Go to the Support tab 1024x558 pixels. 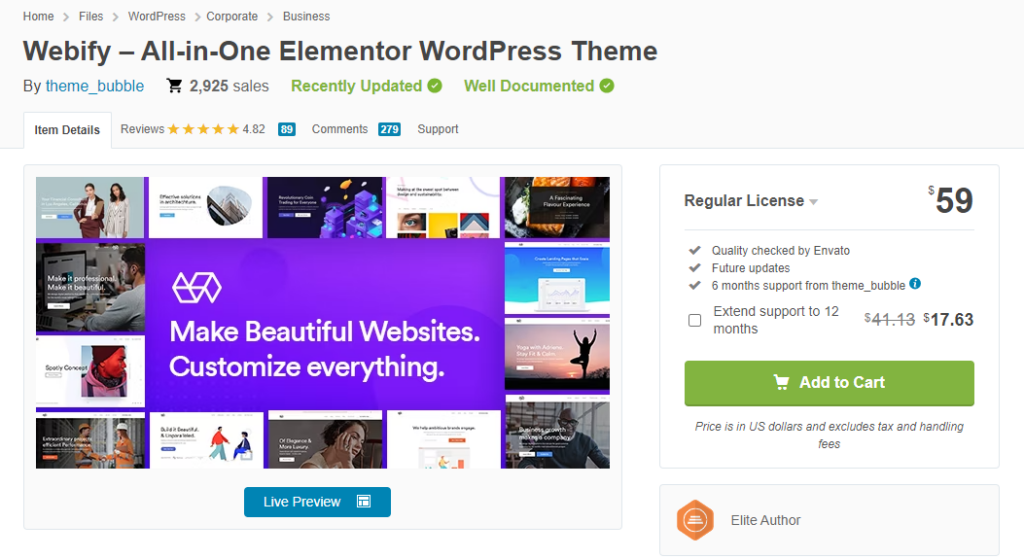click(438, 129)
